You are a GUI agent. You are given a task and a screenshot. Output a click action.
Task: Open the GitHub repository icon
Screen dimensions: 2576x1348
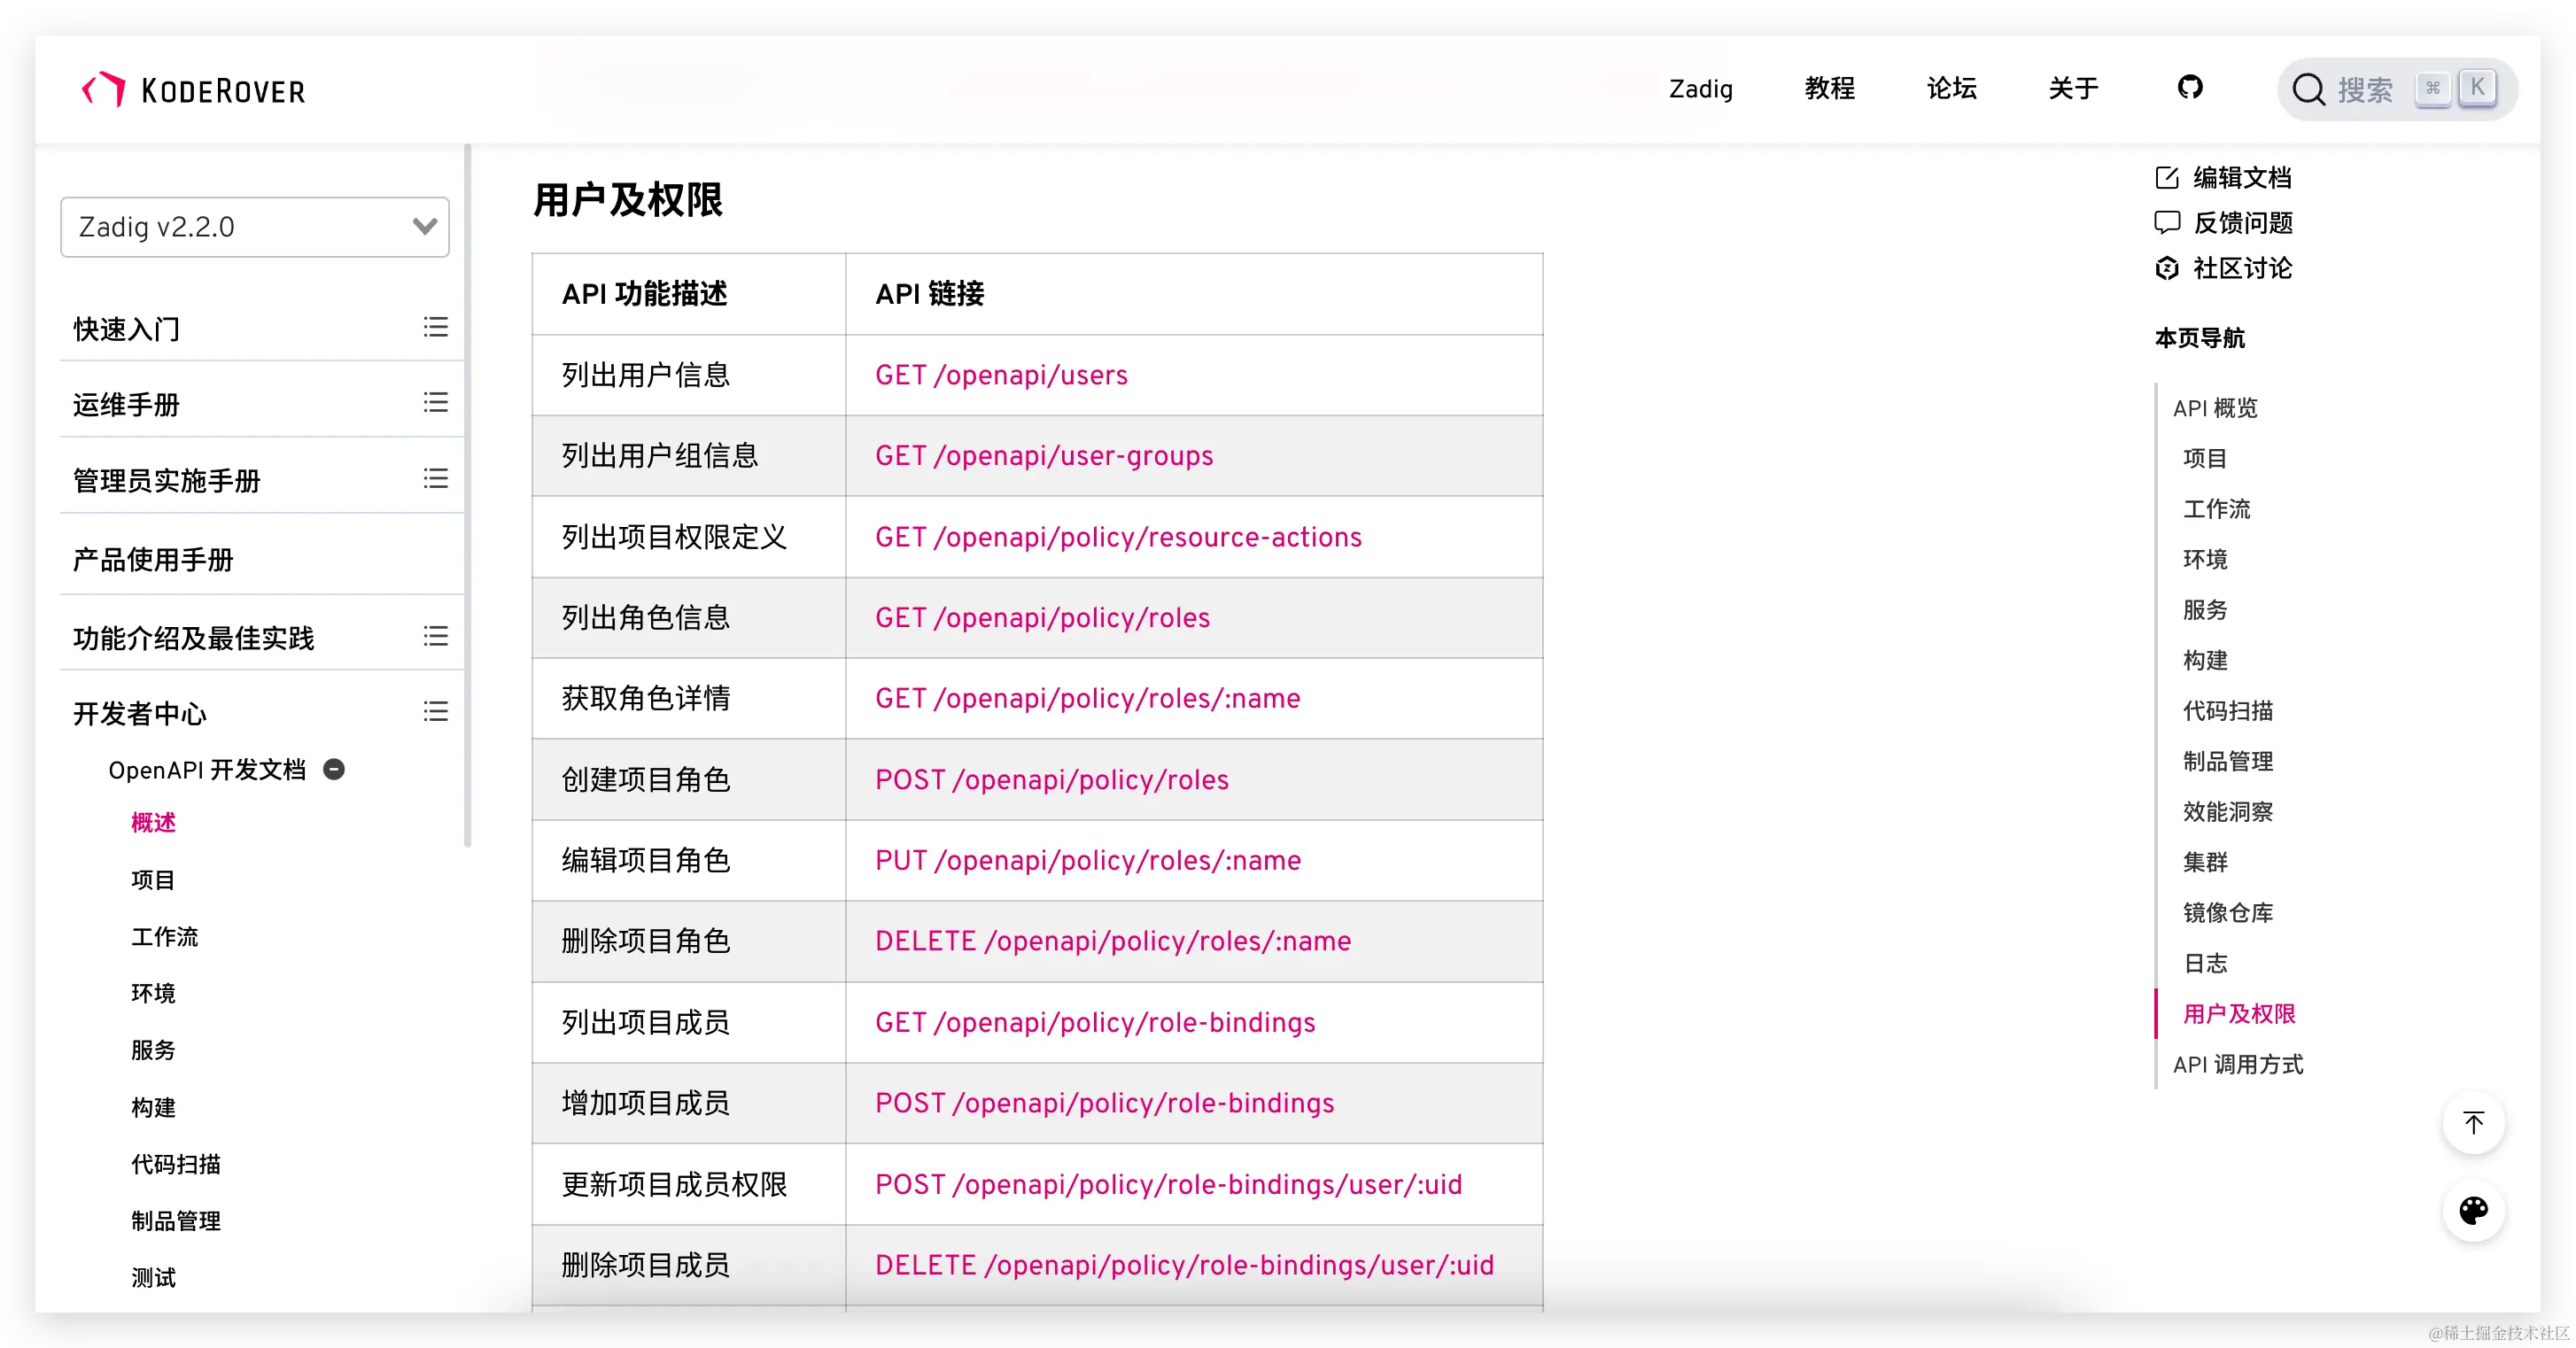tap(2189, 88)
